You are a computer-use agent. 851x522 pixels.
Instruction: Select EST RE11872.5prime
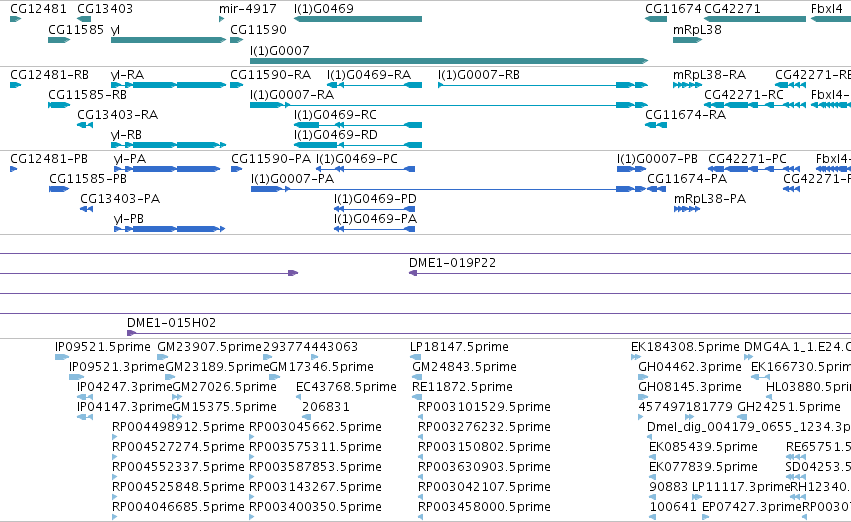pos(462,387)
